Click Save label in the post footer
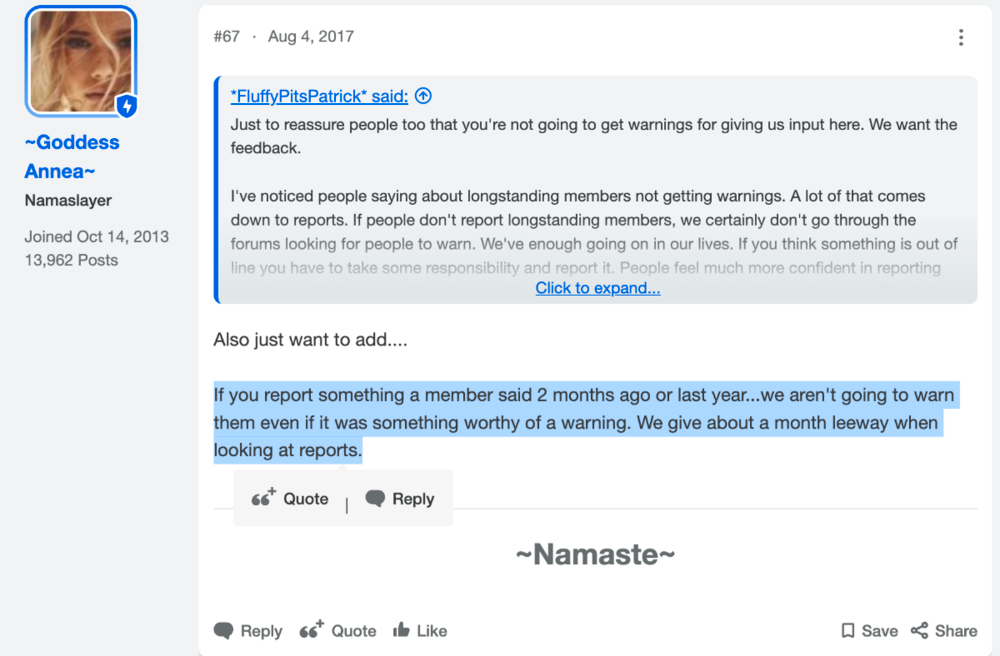This screenshot has height=656, width=1000. [879, 630]
